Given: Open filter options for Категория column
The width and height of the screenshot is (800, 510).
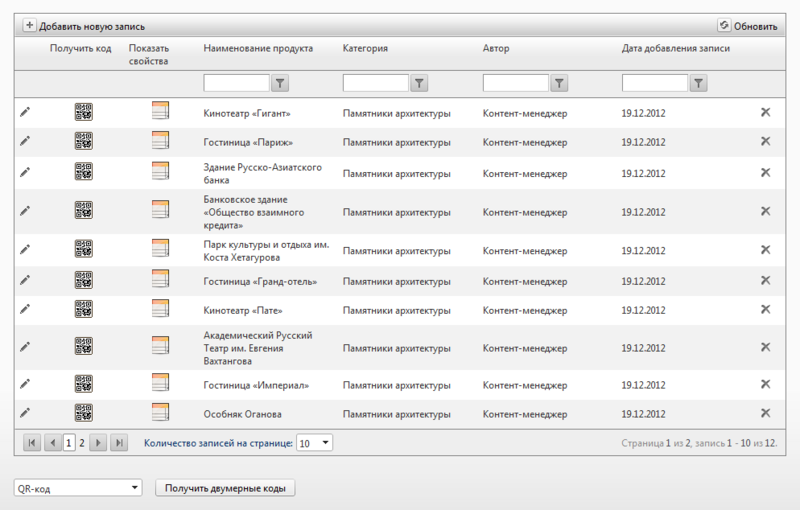Looking at the screenshot, I should tap(419, 83).
